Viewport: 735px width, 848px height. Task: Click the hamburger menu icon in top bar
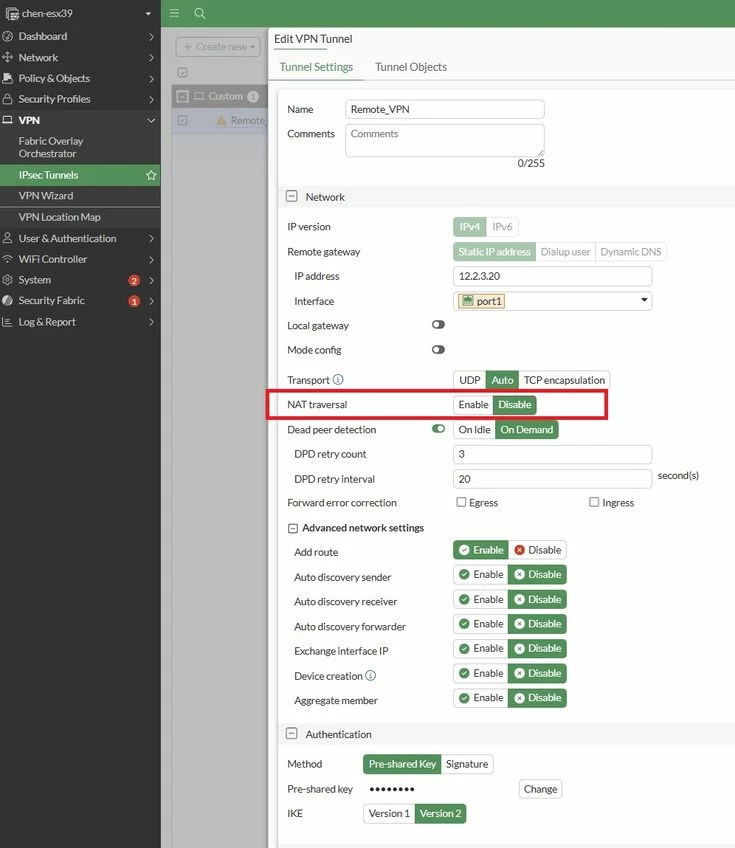click(x=174, y=13)
